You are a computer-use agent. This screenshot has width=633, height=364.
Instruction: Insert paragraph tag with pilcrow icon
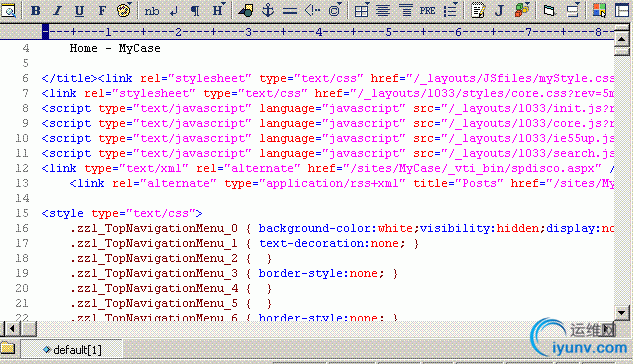coord(195,10)
